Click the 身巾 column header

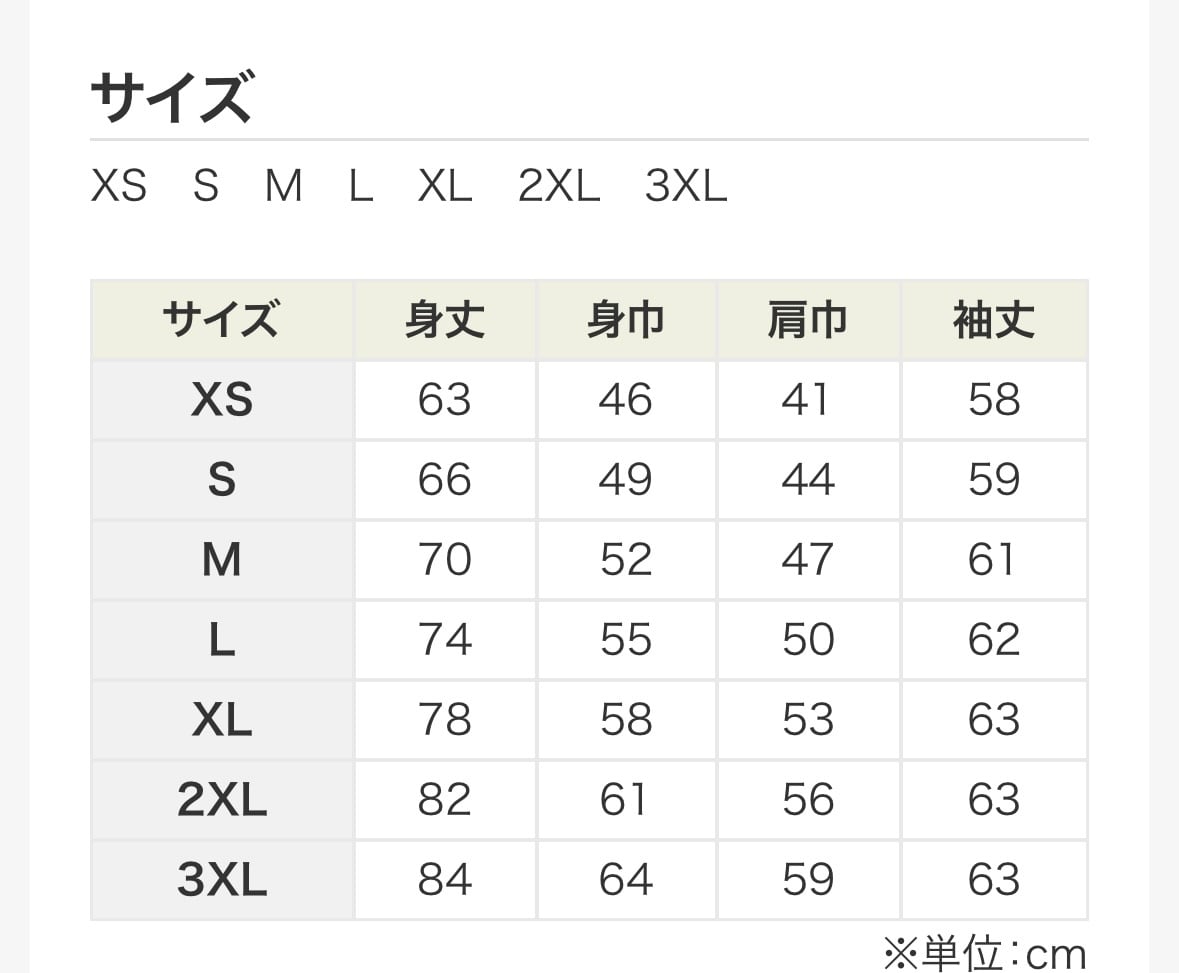(626, 321)
